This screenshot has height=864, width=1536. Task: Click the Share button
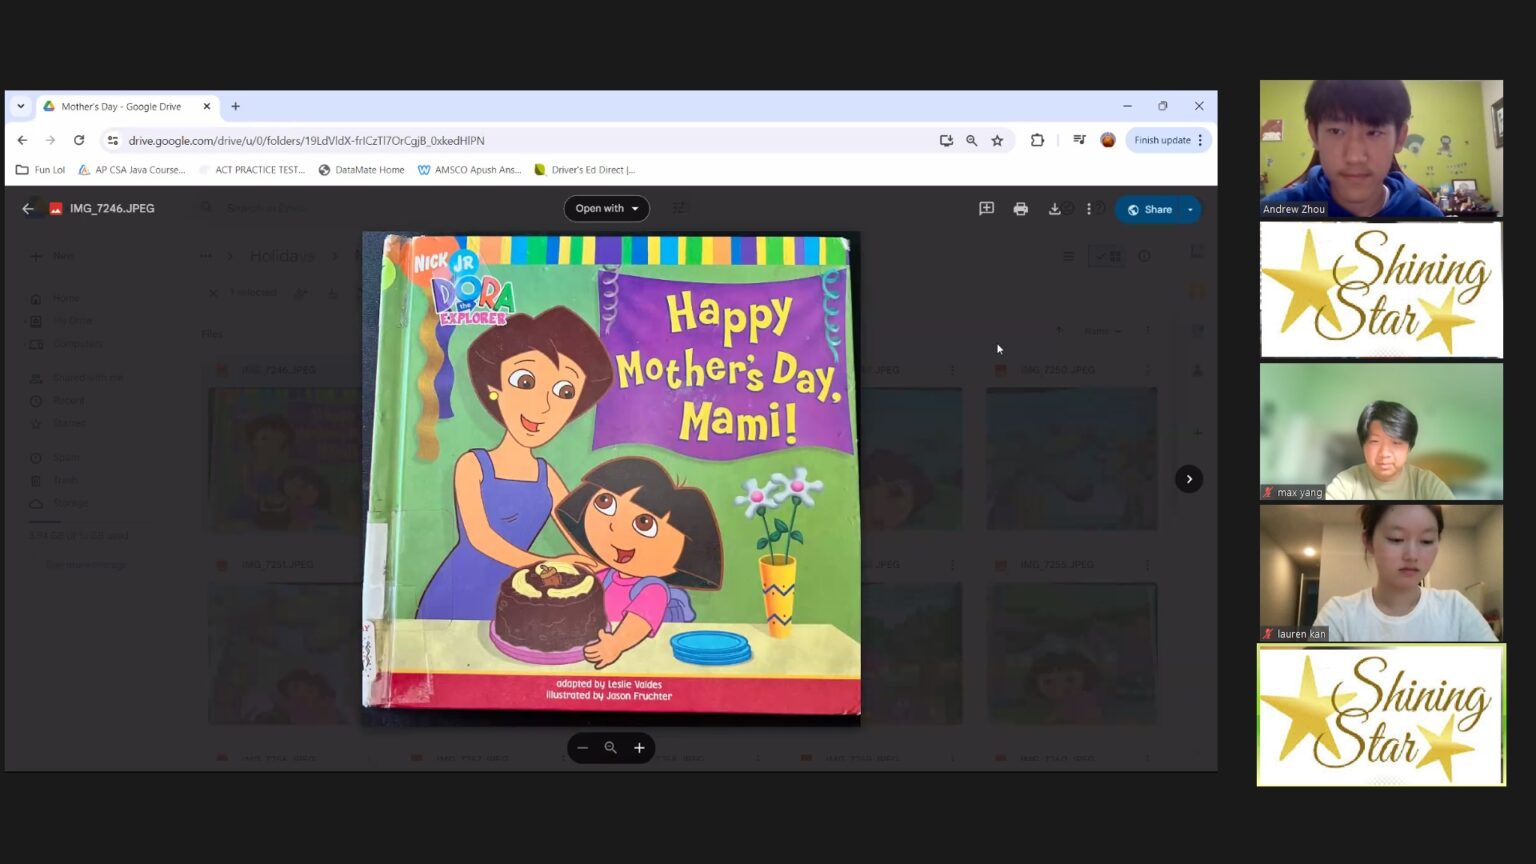(x=1148, y=210)
